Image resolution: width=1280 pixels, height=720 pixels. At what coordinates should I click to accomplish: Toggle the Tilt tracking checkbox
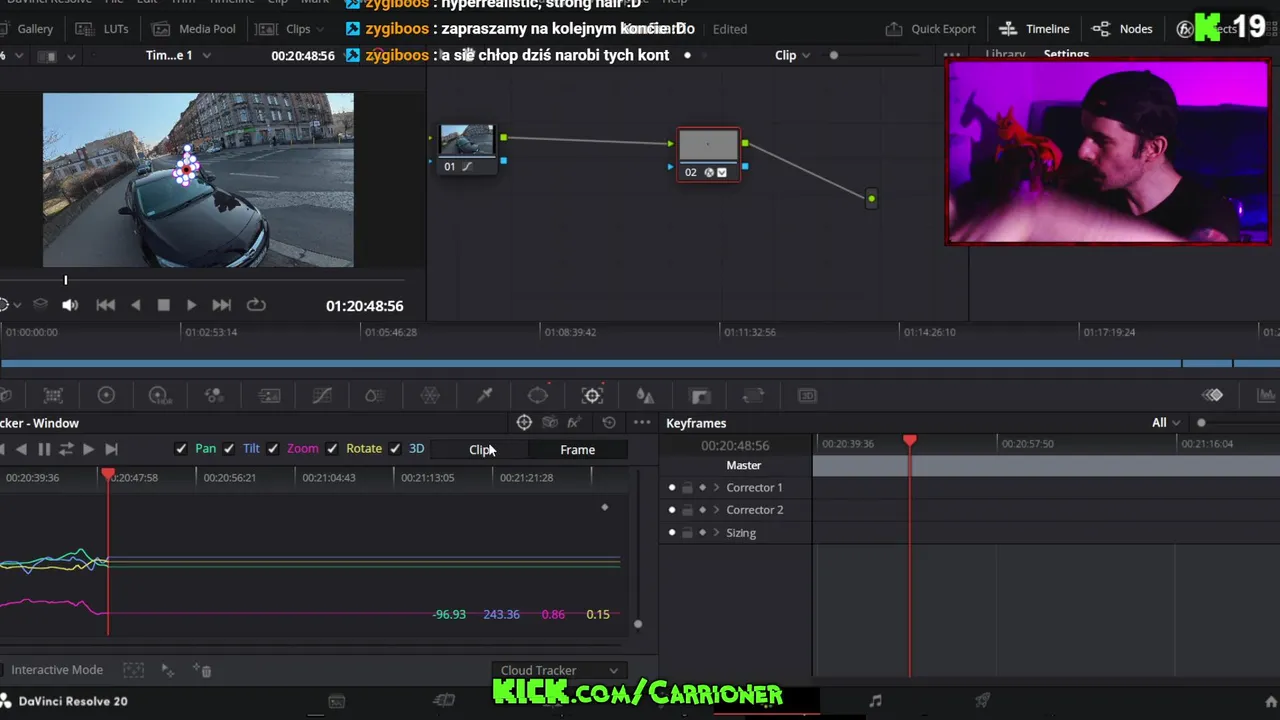coord(229,449)
